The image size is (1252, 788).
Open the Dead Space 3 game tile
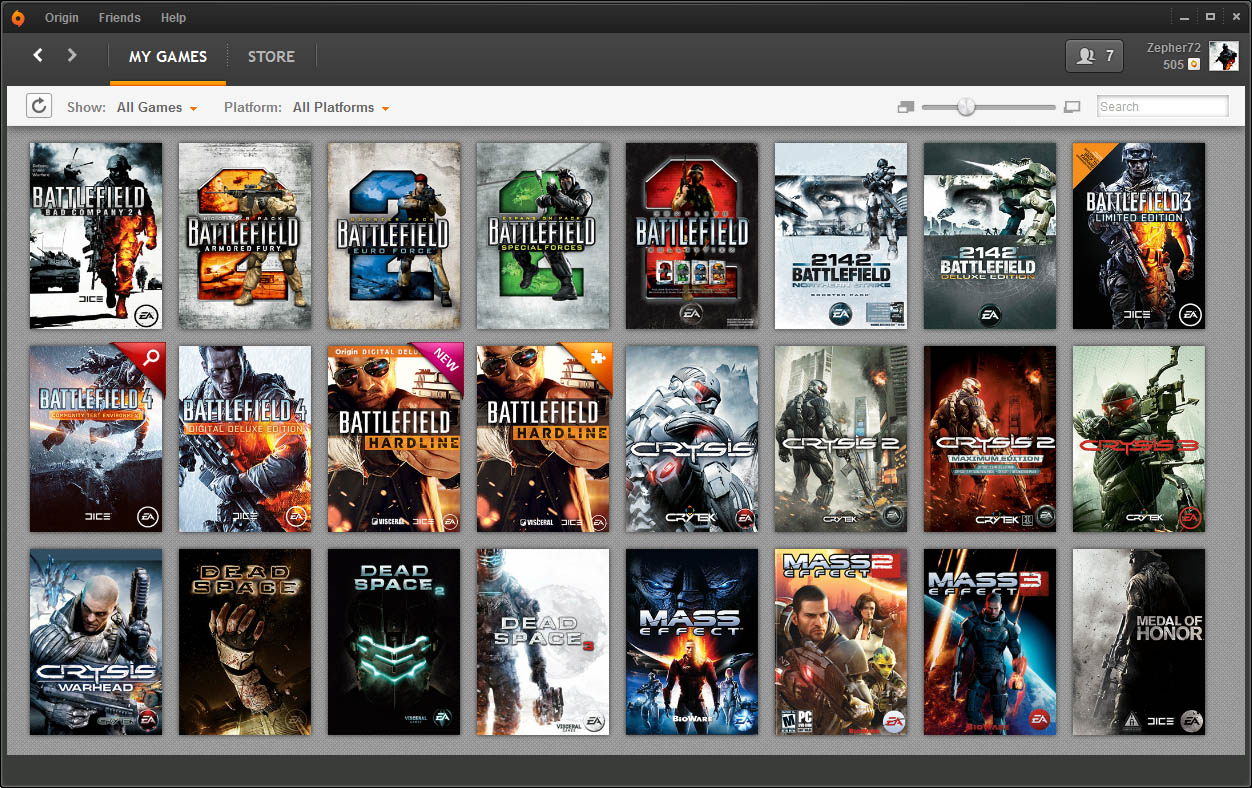click(542, 641)
